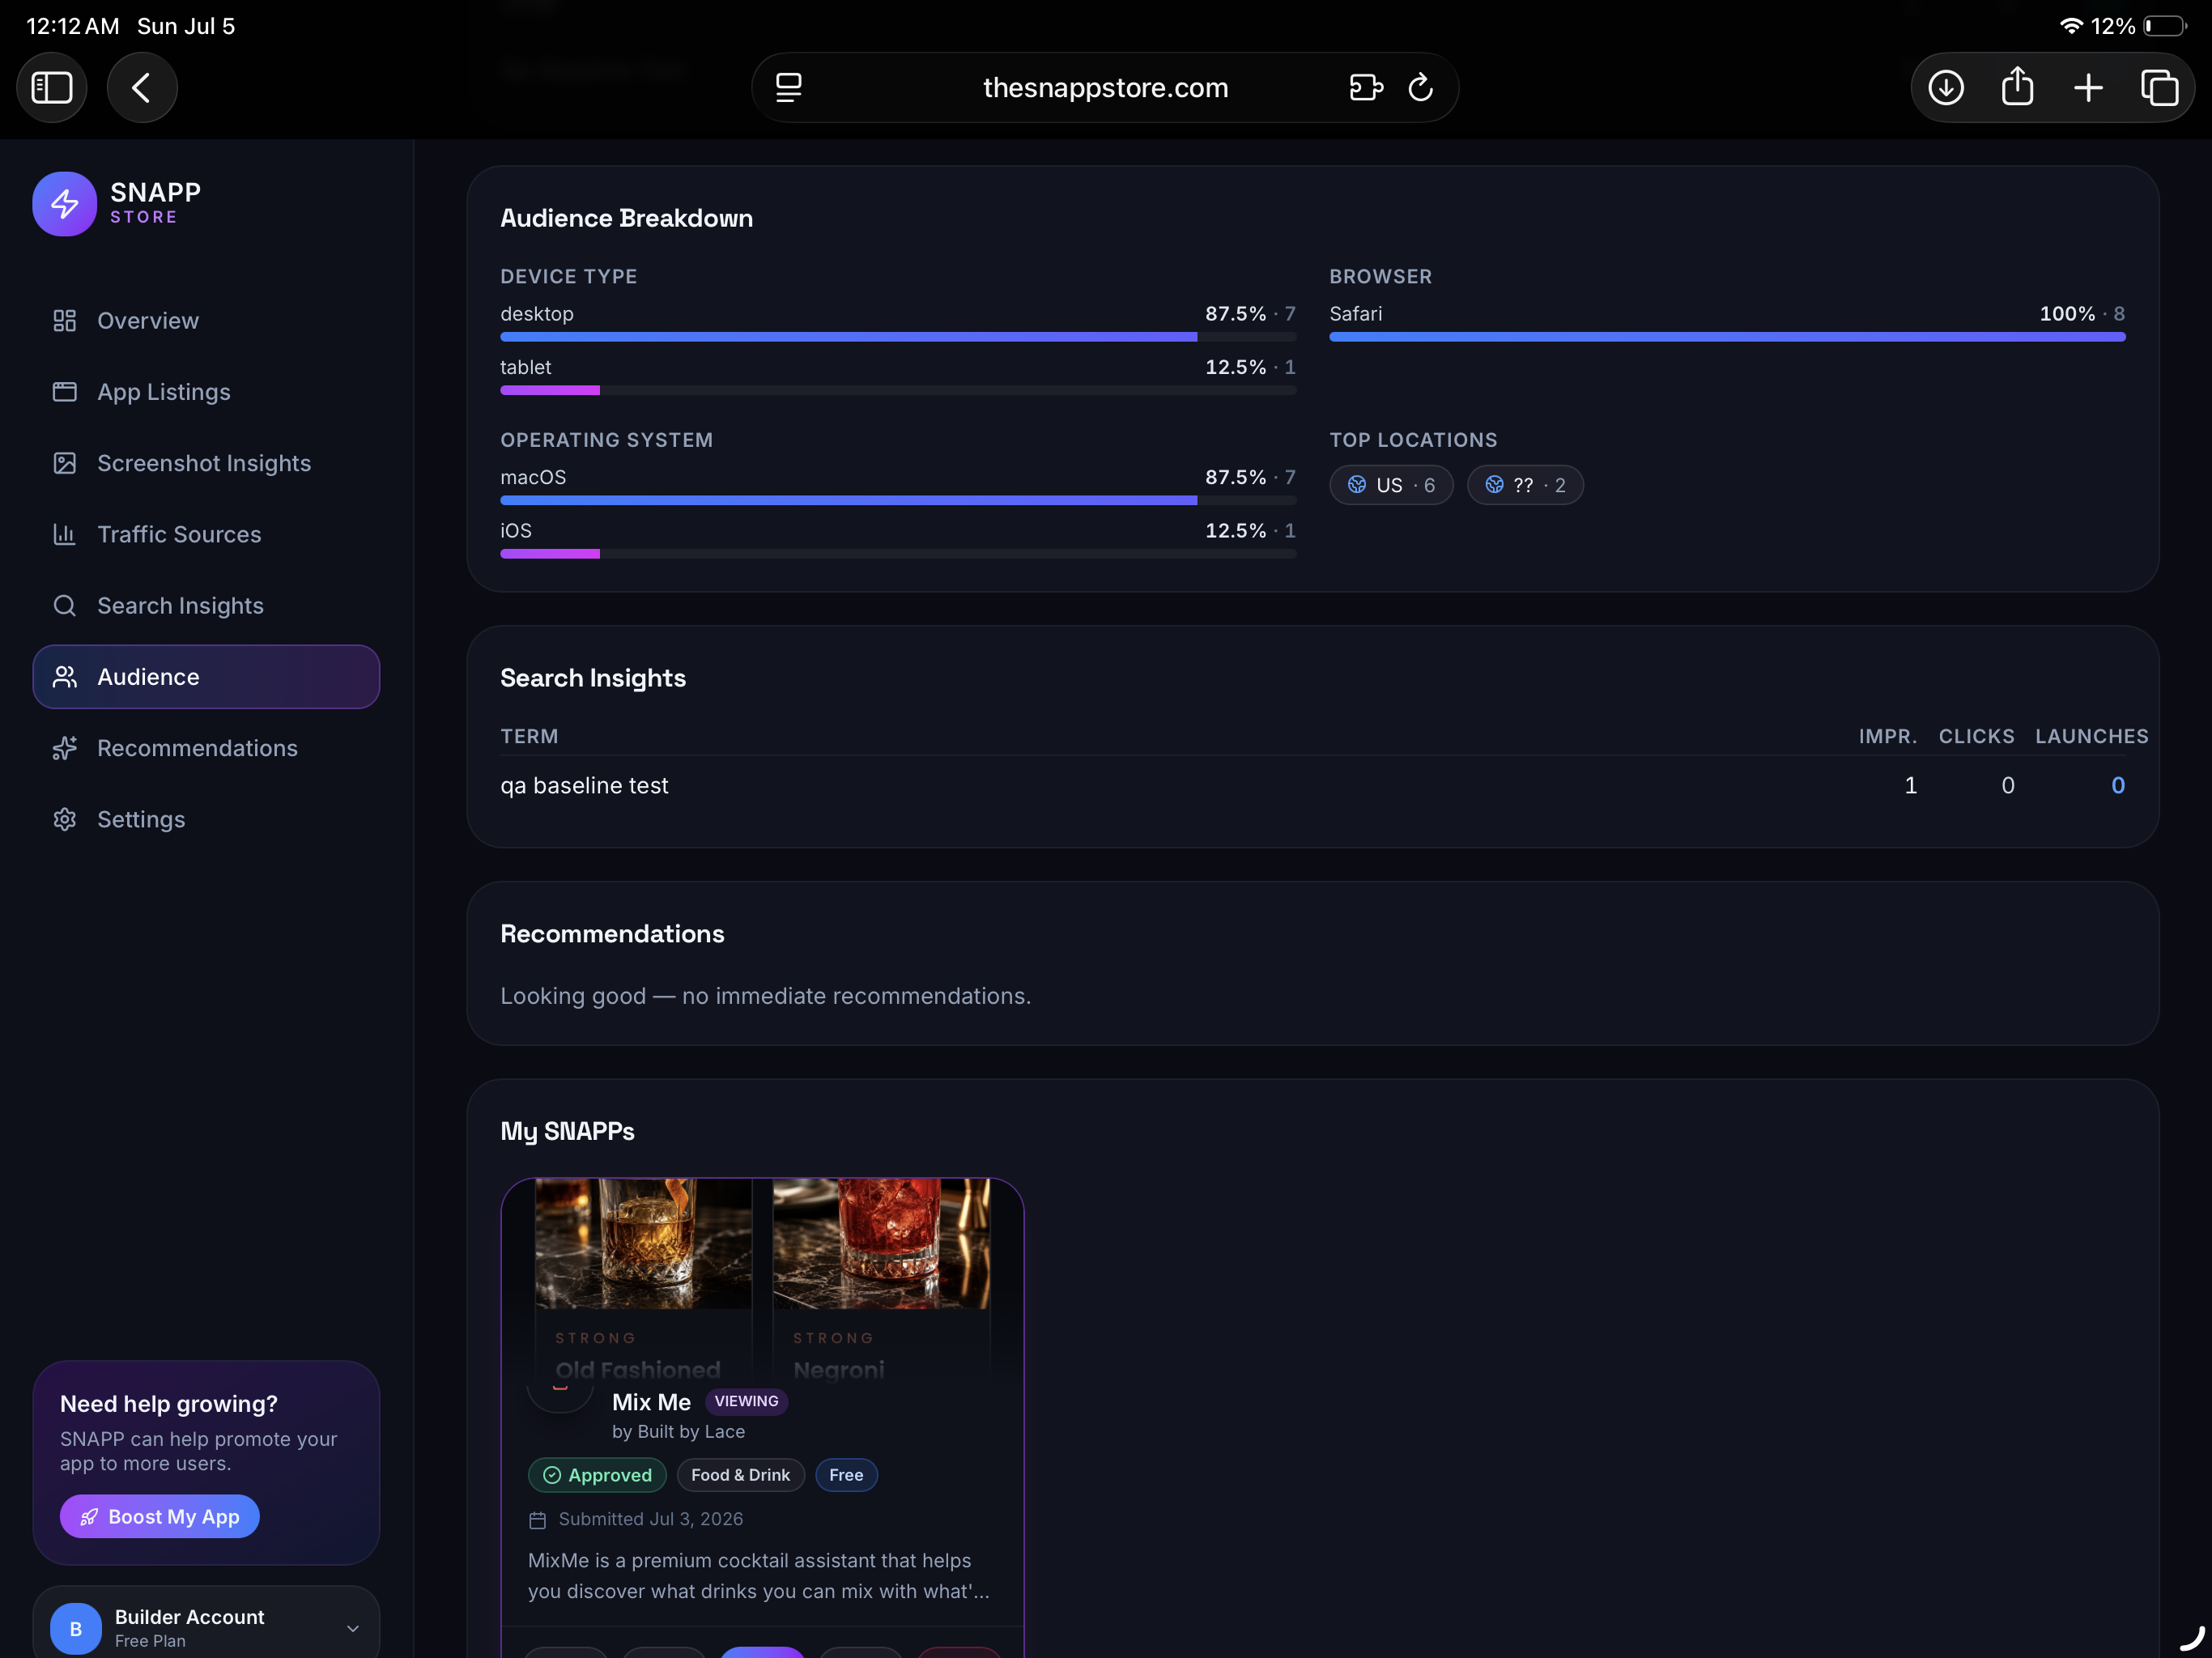Screen dimensions: 2212x1658
Task: Toggle the Safari sidebar button
Action: pos(52,88)
